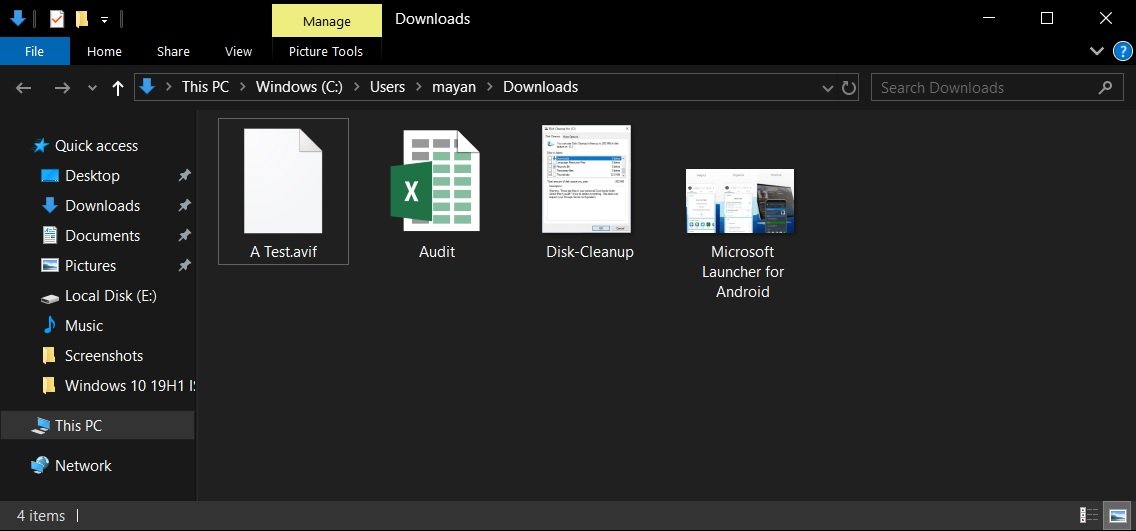Select the Disk-Cleanup image thumbnail
The height and width of the screenshot is (531, 1136).
click(x=586, y=180)
